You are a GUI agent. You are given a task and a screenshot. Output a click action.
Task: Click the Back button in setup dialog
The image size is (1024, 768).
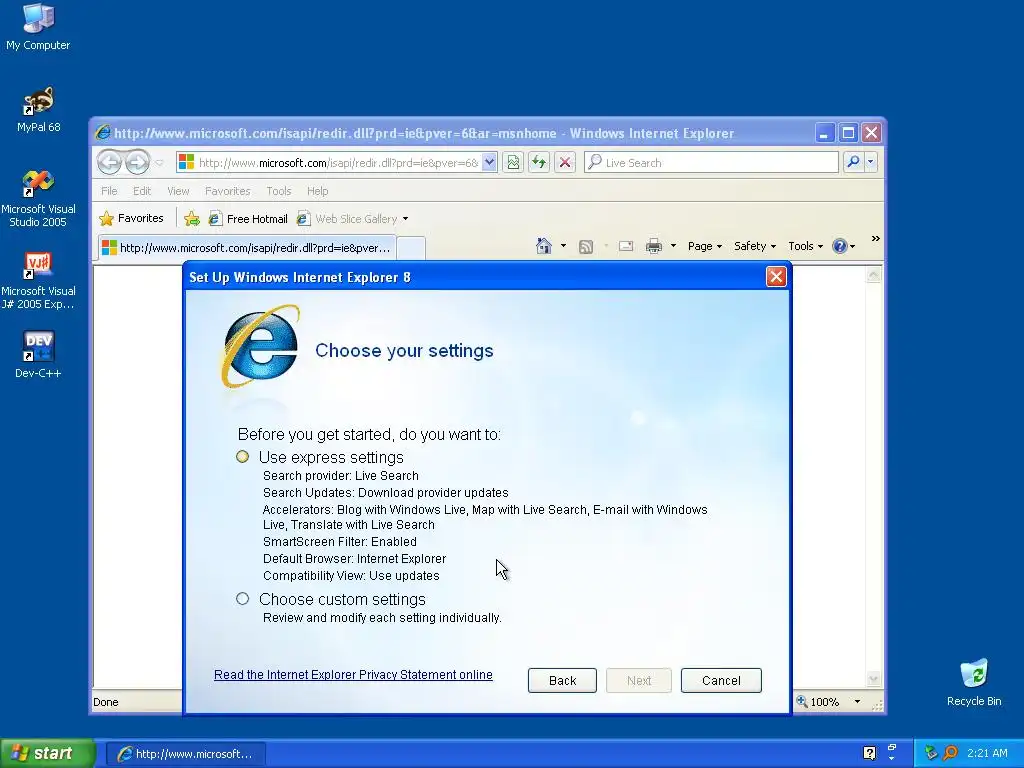[x=562, y=680]
